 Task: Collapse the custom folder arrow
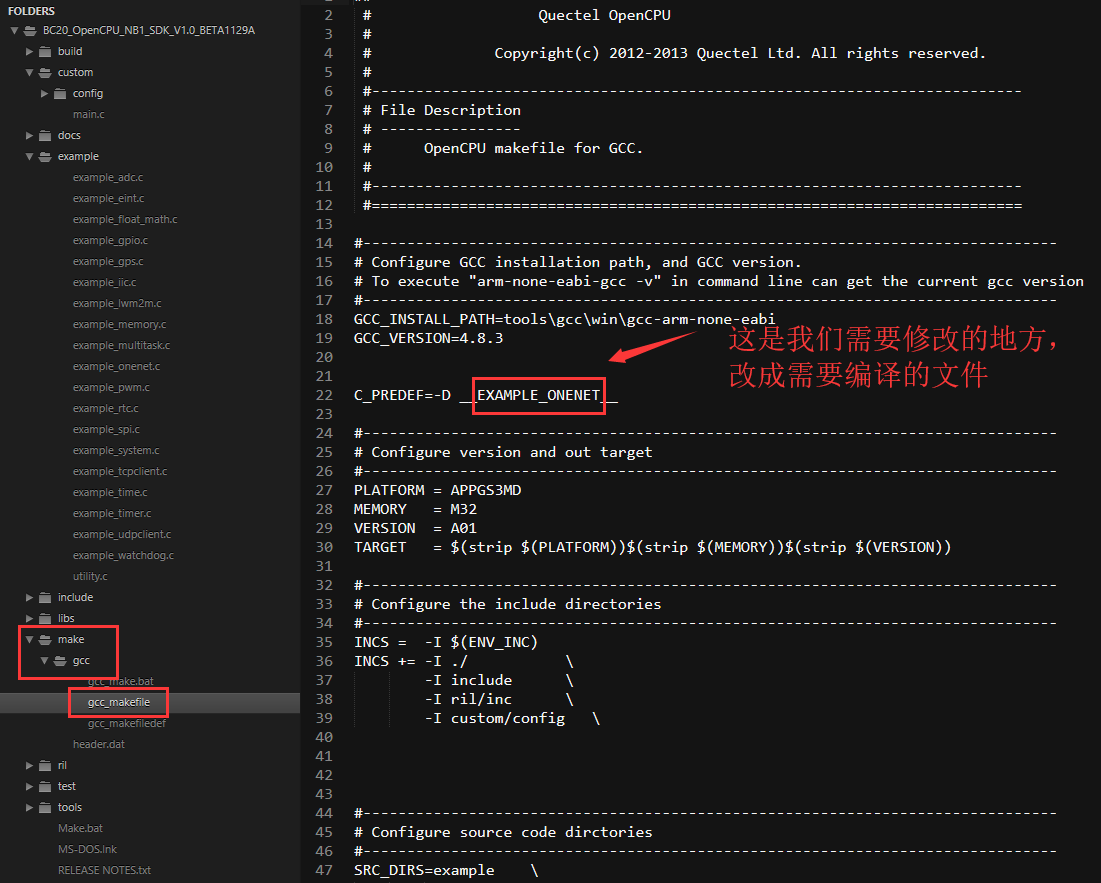(x=29, y=72)
